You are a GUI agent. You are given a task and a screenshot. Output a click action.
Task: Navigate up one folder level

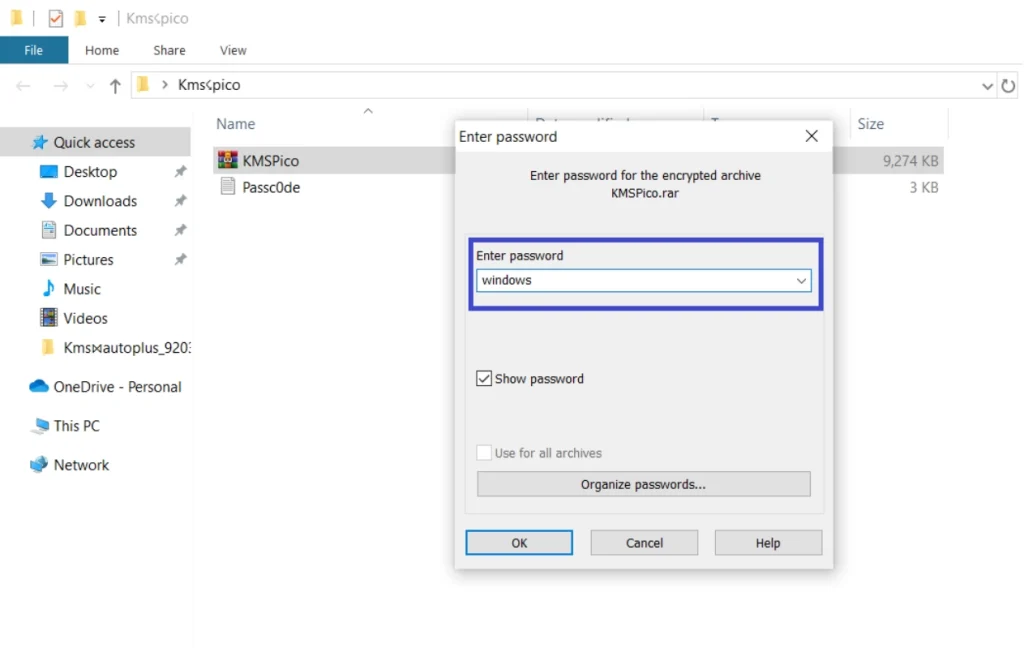[115, 85]
